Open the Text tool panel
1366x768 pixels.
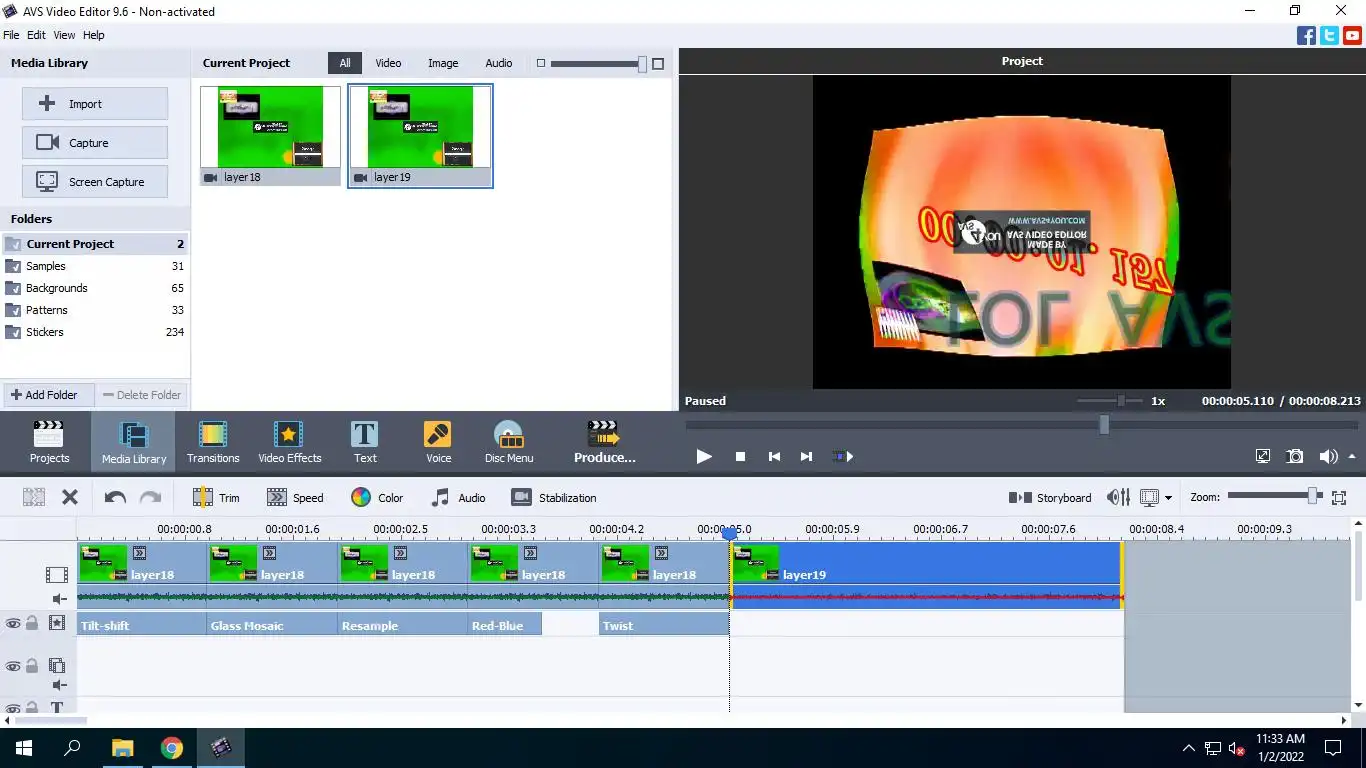365,442
